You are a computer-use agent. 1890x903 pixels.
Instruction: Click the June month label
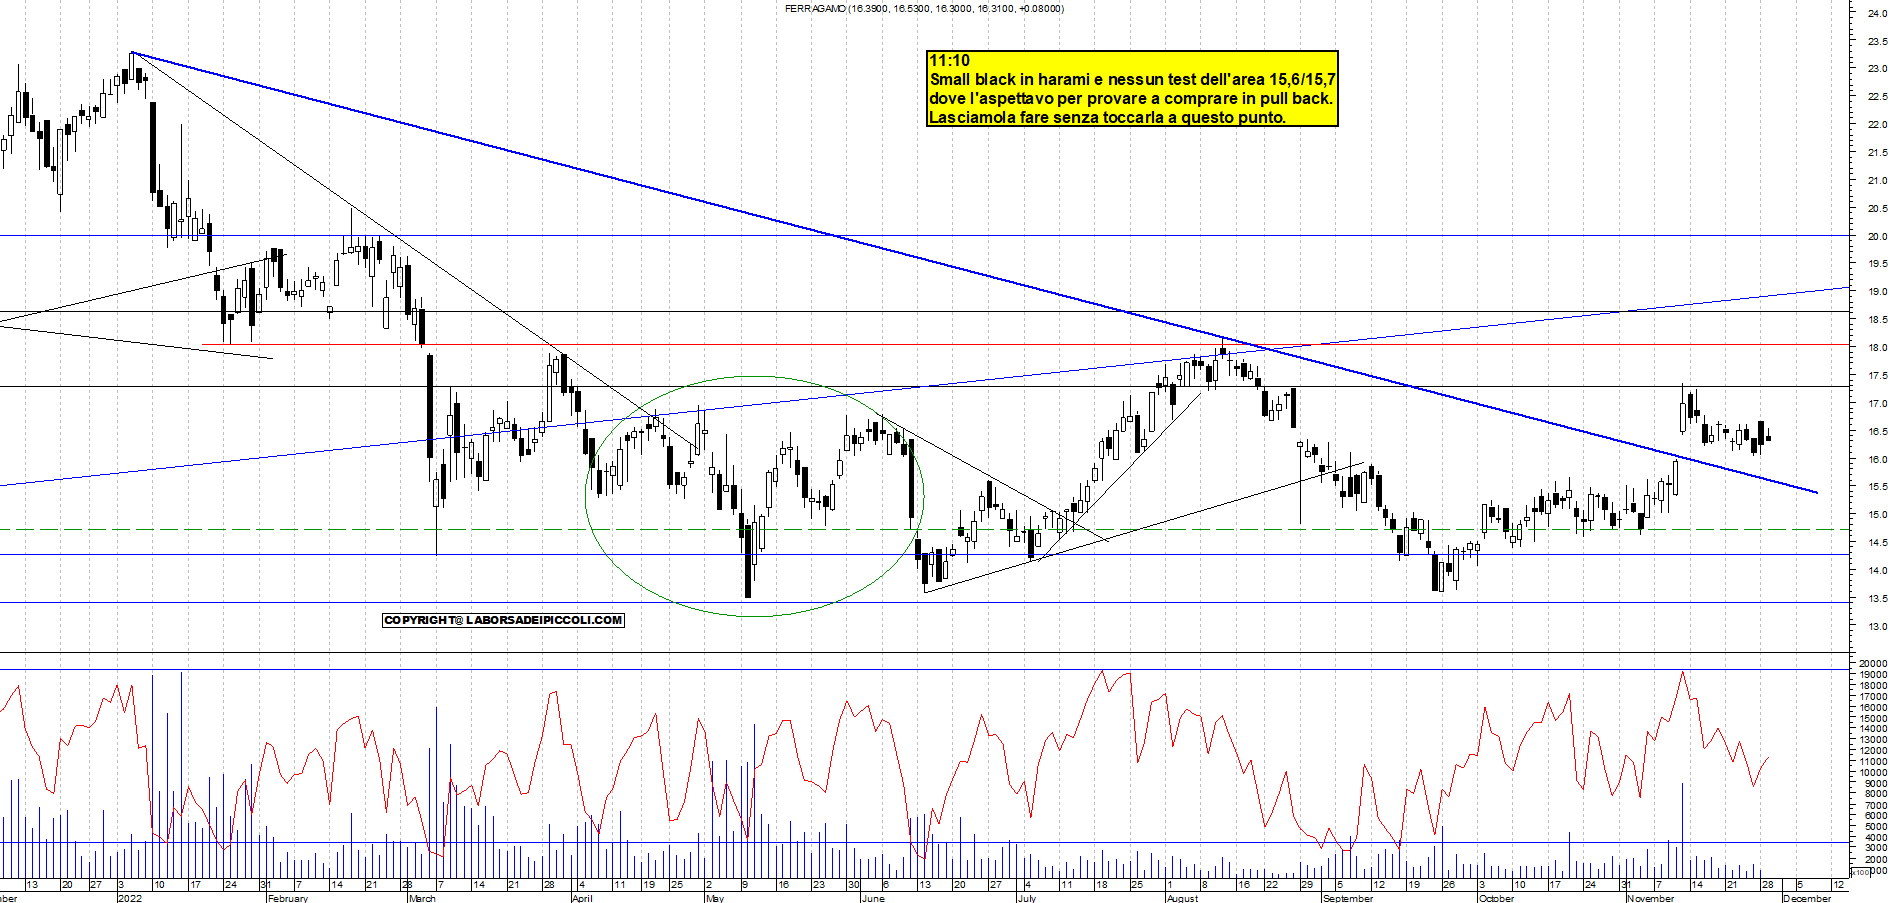tap(873, 898)
